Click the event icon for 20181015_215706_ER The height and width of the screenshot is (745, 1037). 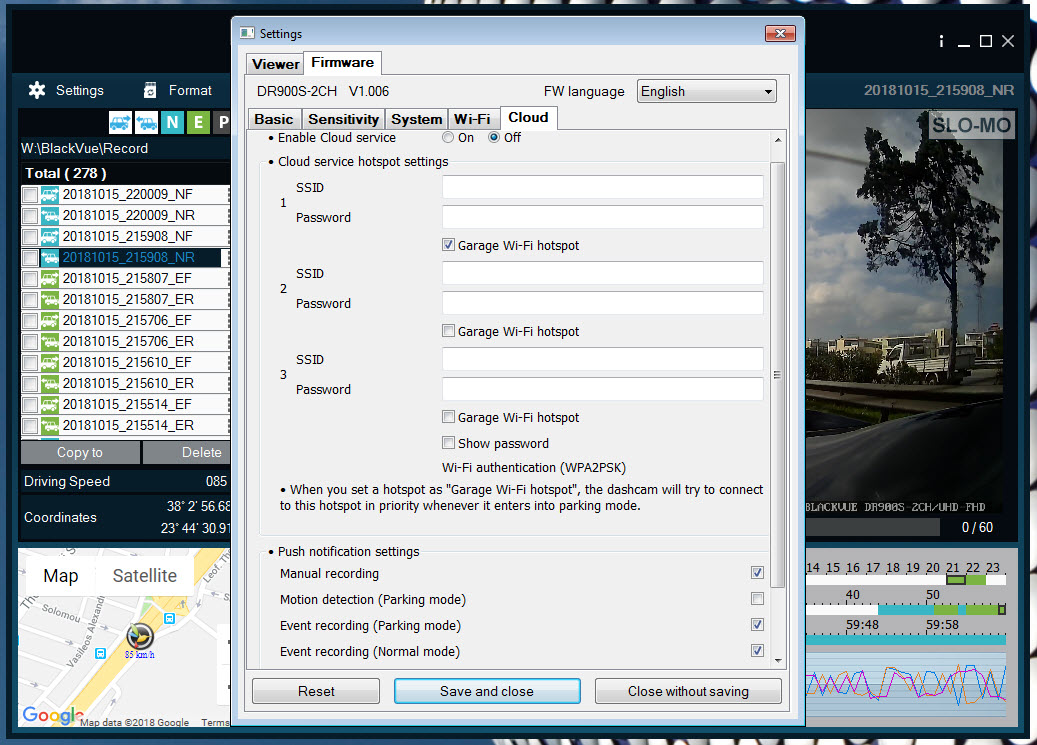click(x=50, y=341)
